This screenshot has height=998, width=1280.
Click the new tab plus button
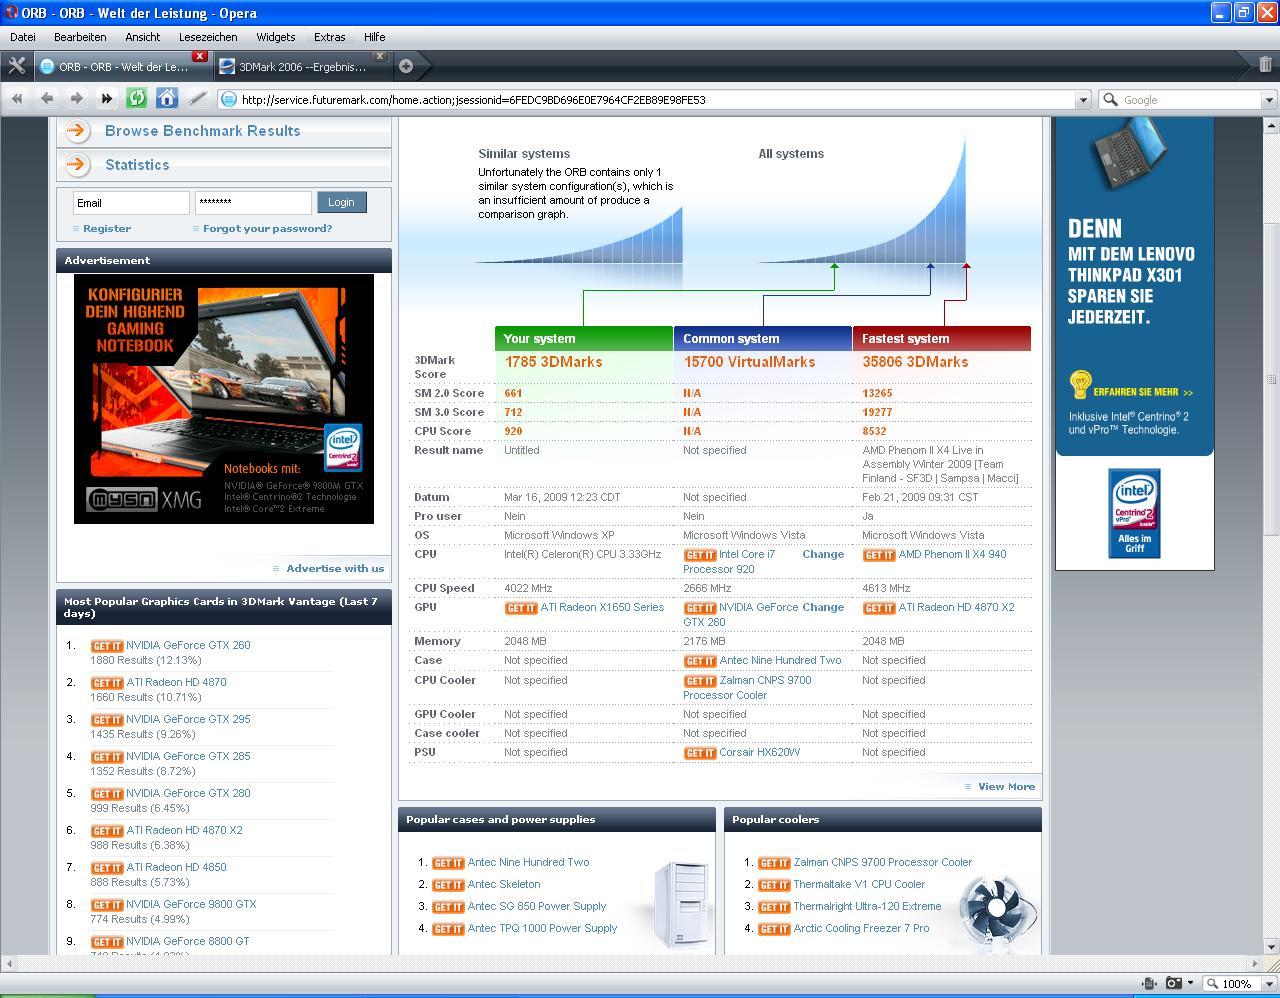[x=406, y=67]
